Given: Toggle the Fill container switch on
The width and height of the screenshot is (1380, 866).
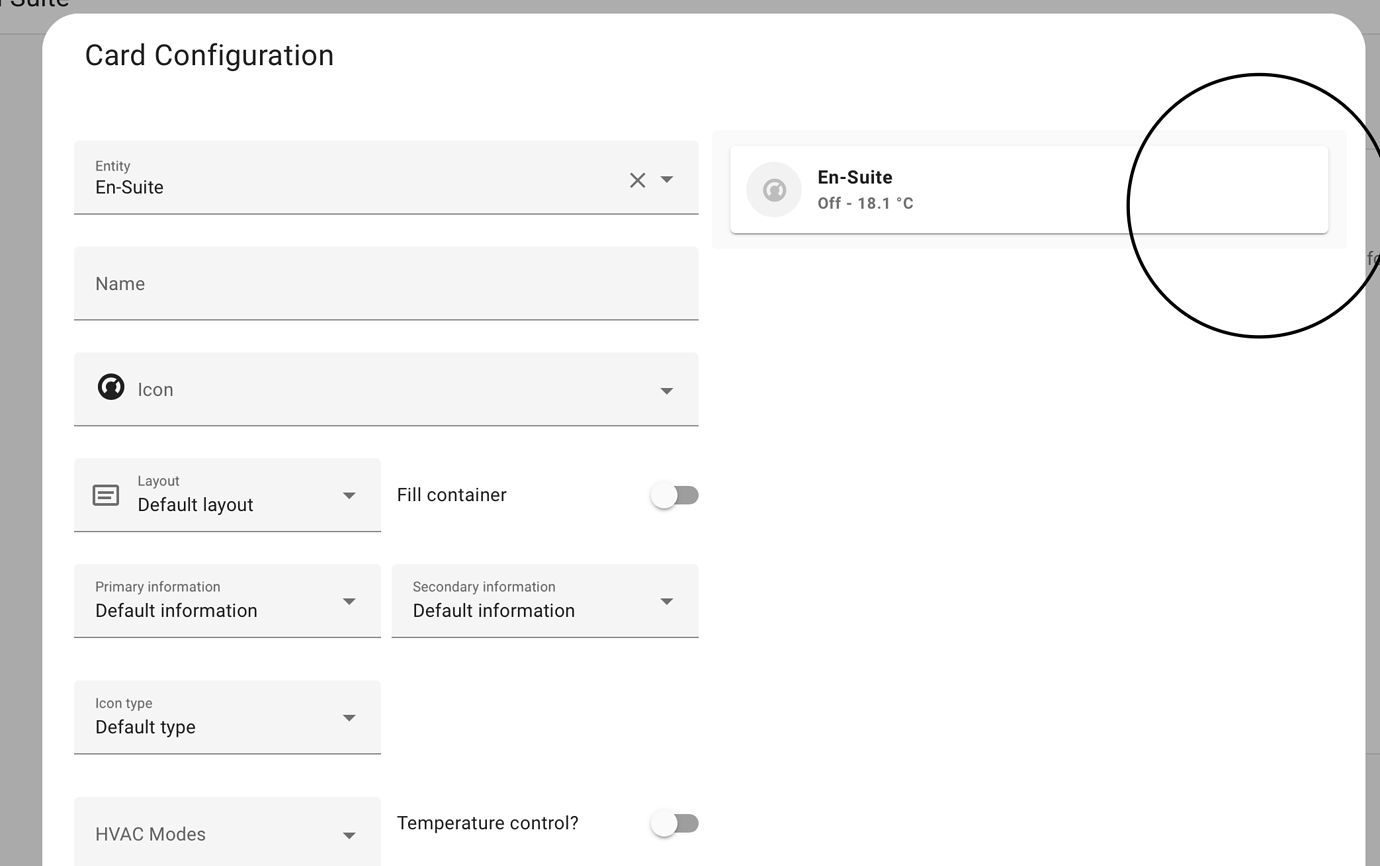Looking at the screenshot, I should [675, 494].
